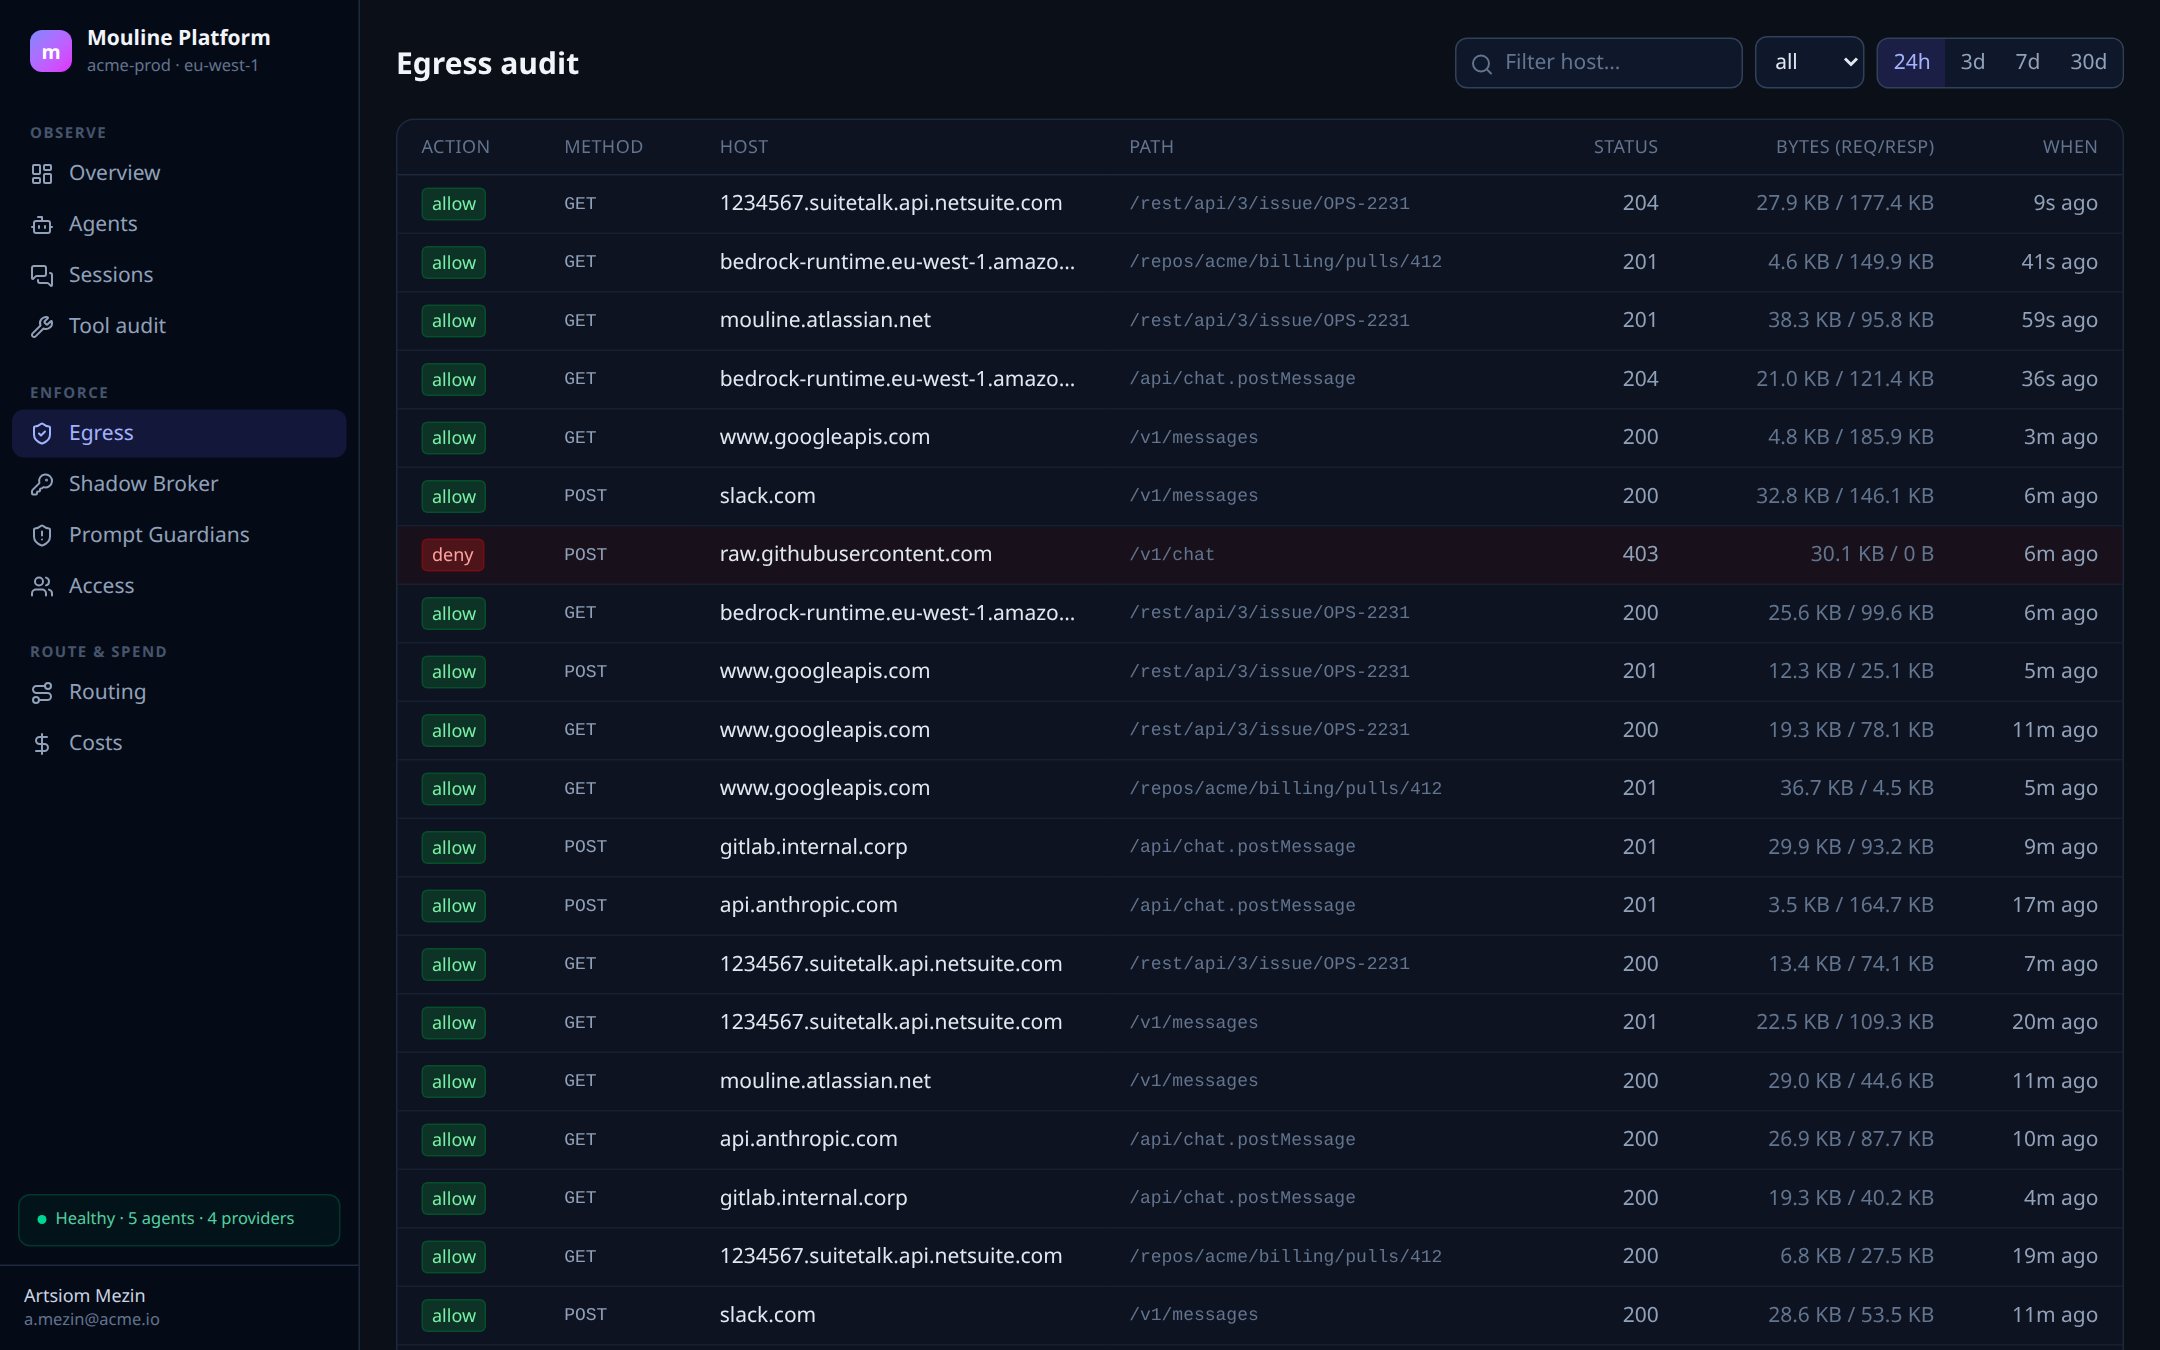
Task: Click the Access users icon
Action: pos(42,587)
